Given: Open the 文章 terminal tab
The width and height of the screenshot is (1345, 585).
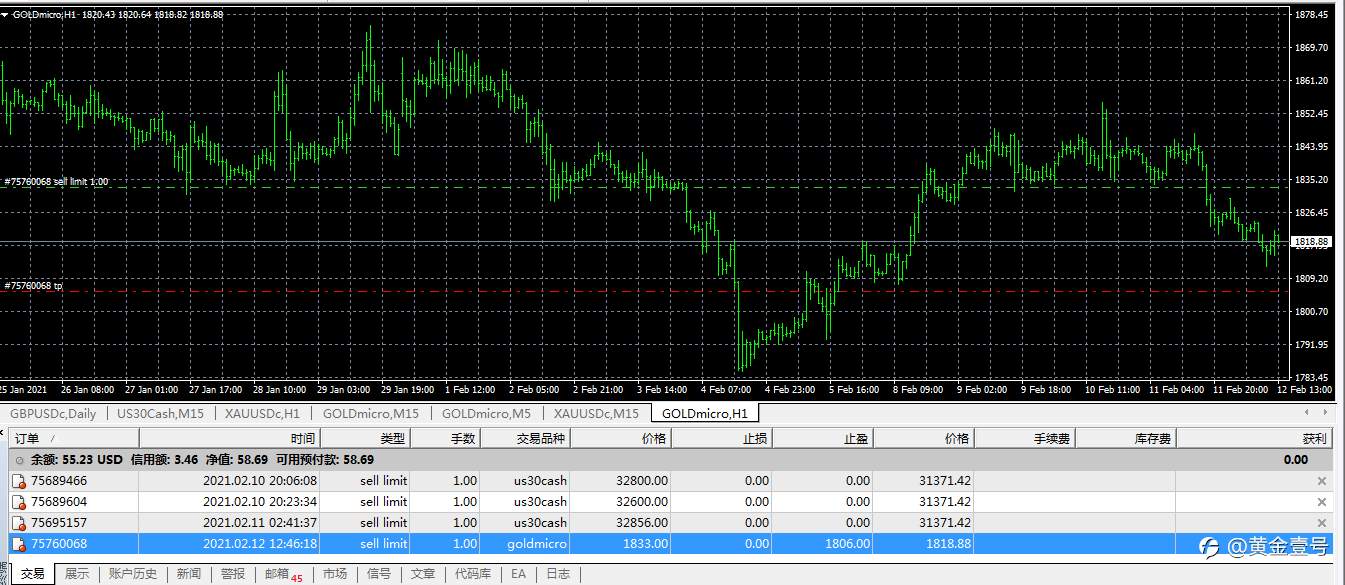Looking at the screenshot, I should point(423,574).
